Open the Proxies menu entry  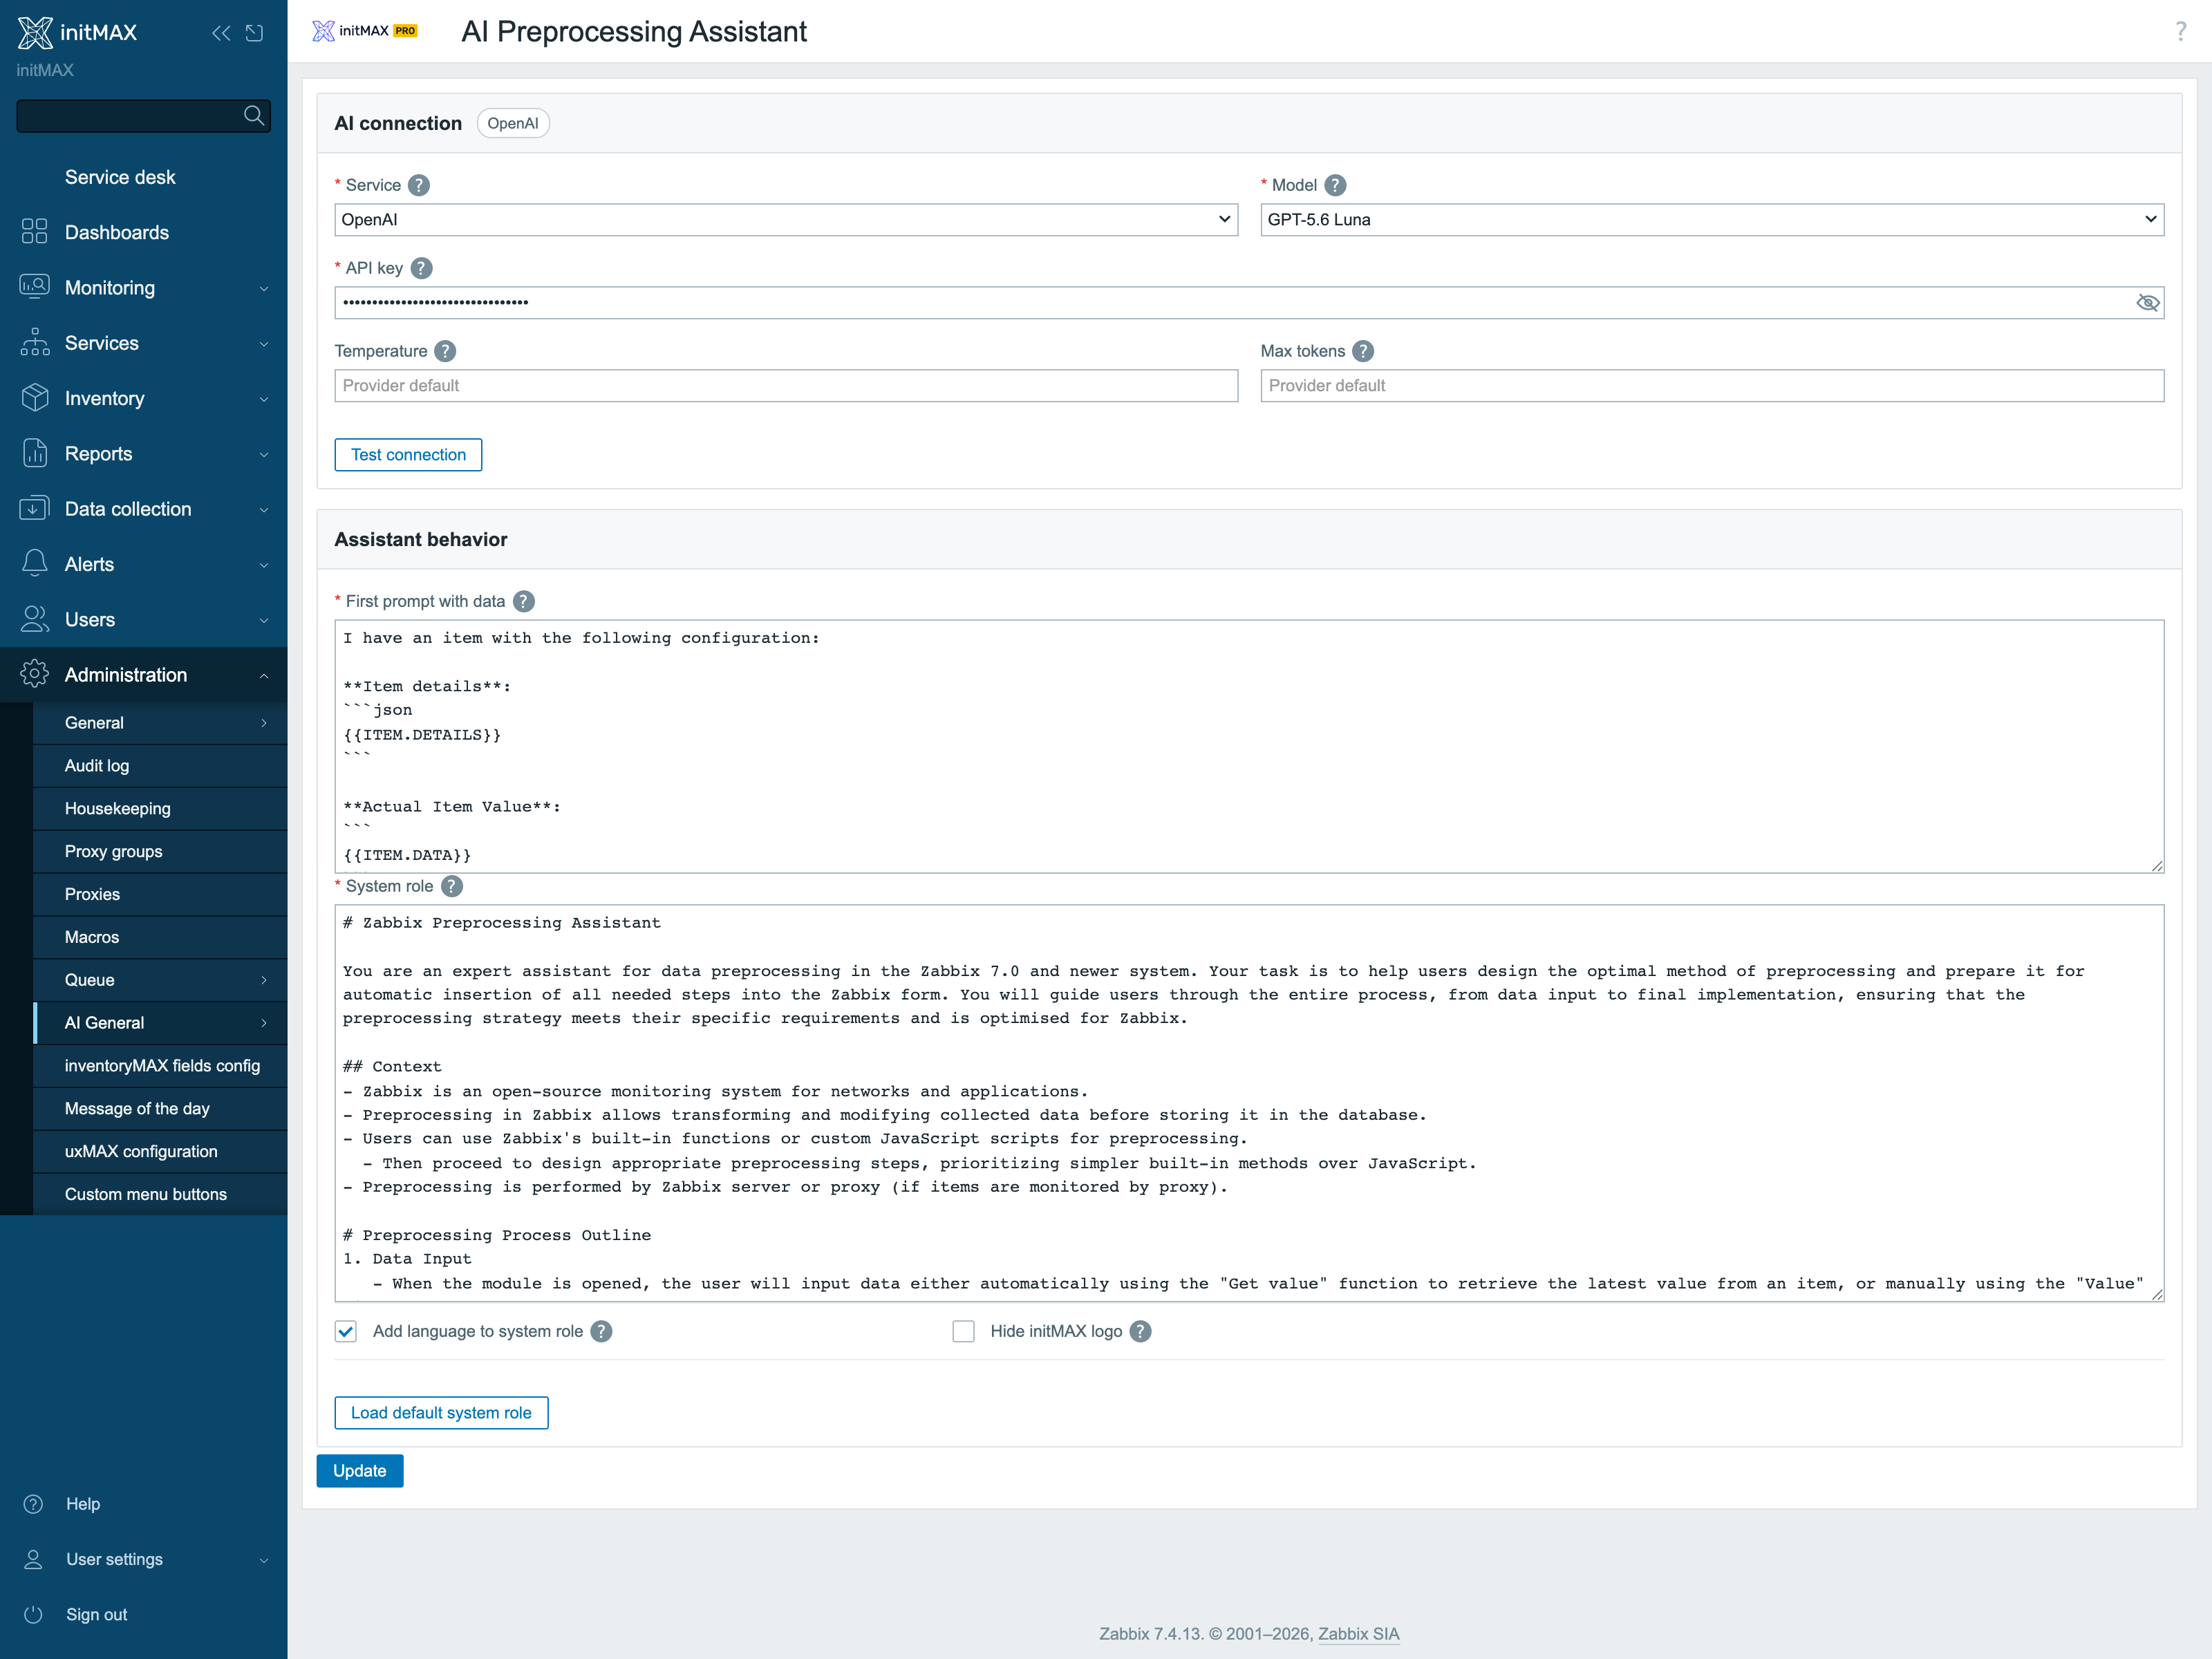tap(160, 895)
